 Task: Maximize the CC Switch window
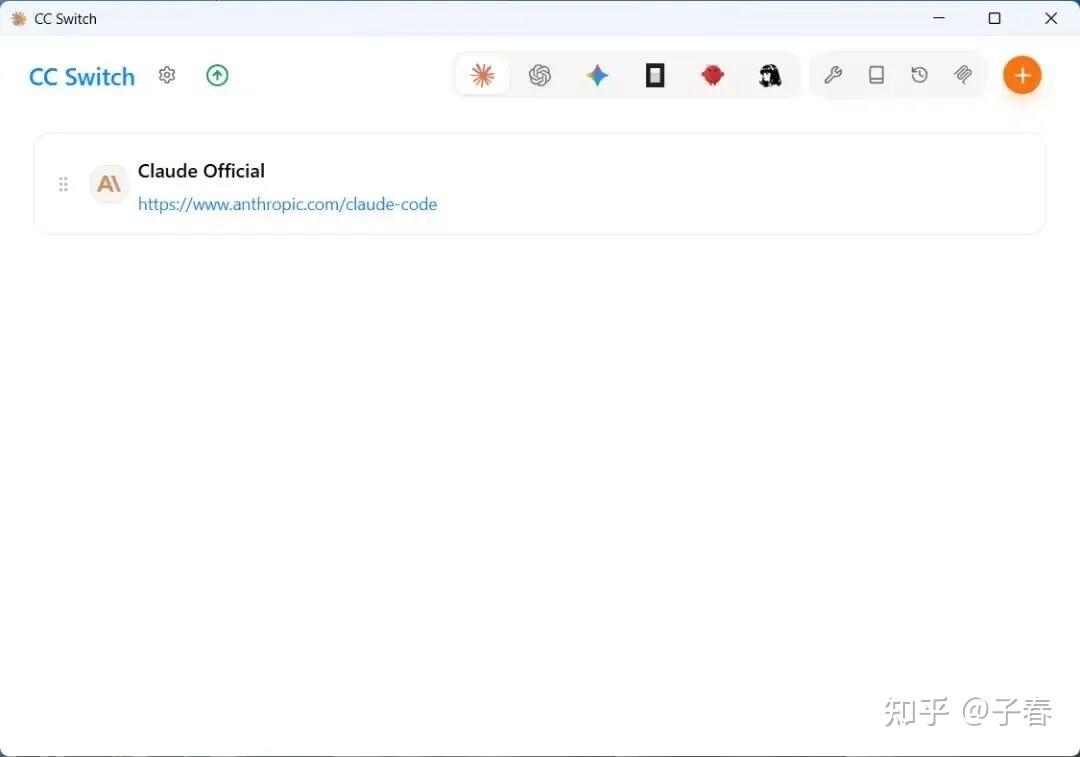995,18
